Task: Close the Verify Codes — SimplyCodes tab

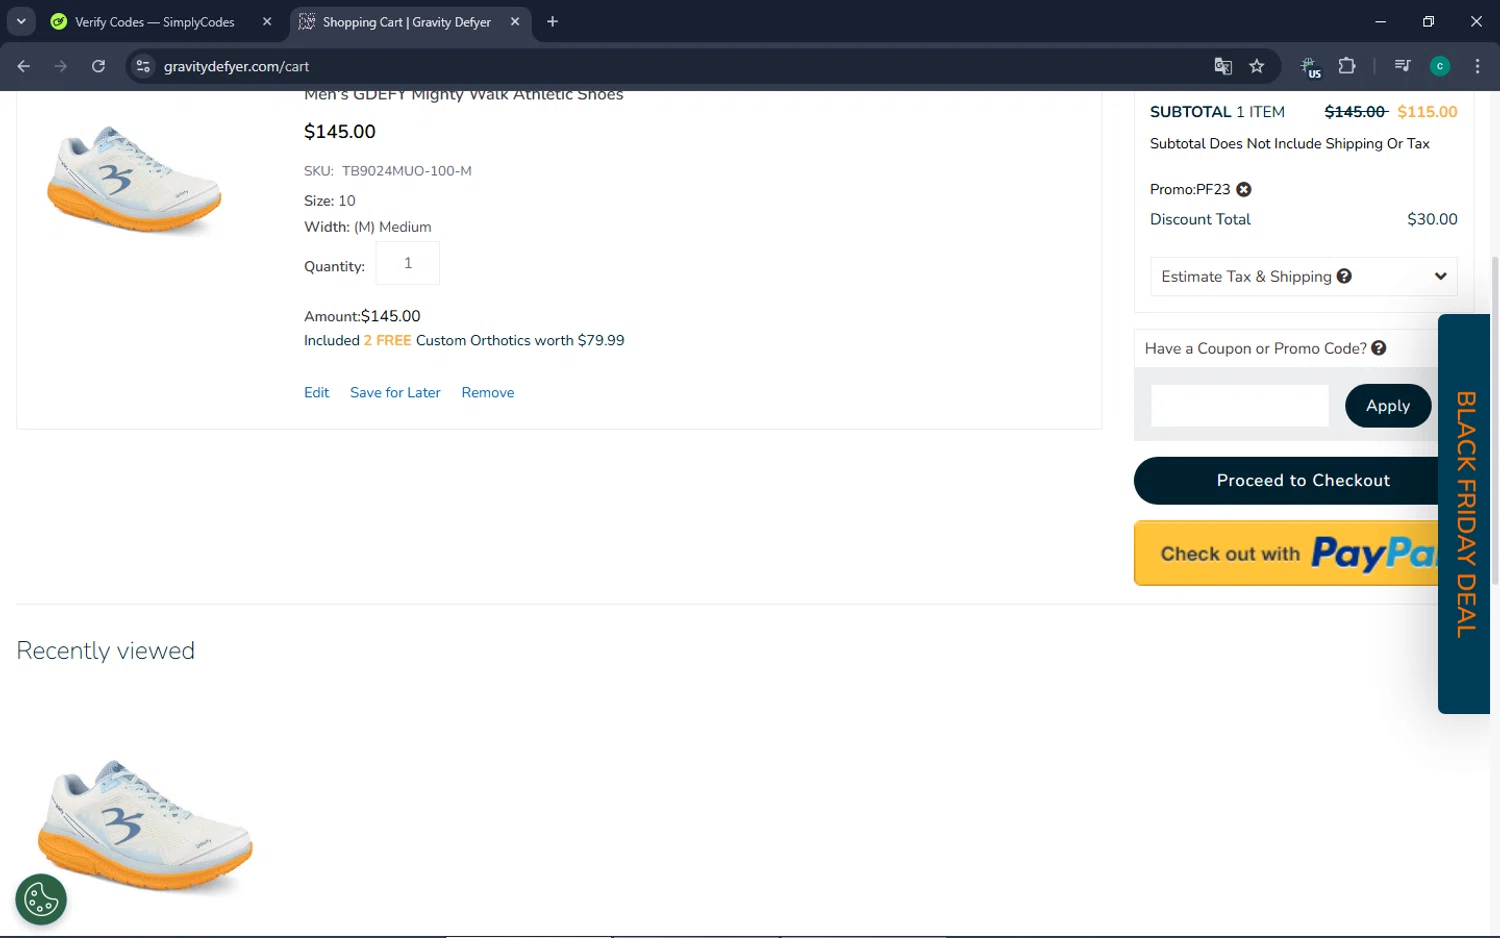Action: pos(267,21)
